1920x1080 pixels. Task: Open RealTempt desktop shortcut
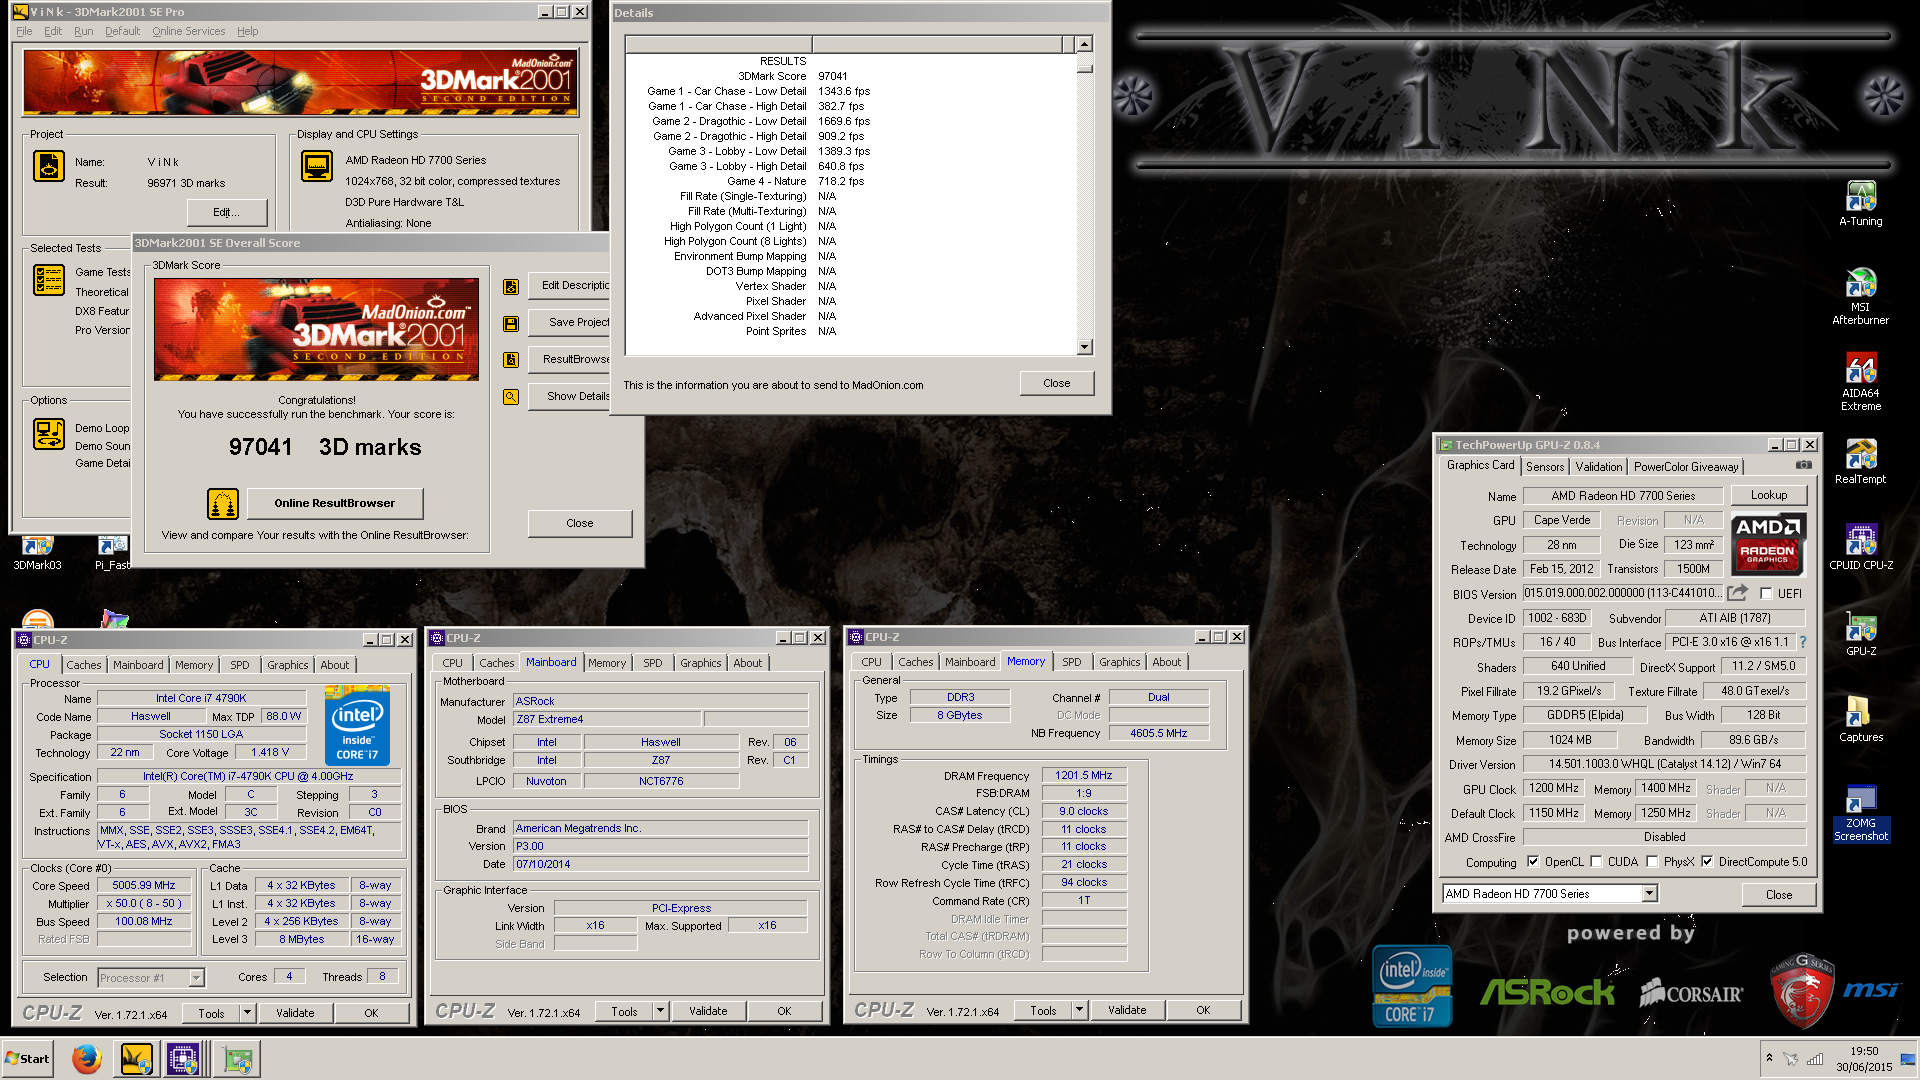tap(1860, 461)
